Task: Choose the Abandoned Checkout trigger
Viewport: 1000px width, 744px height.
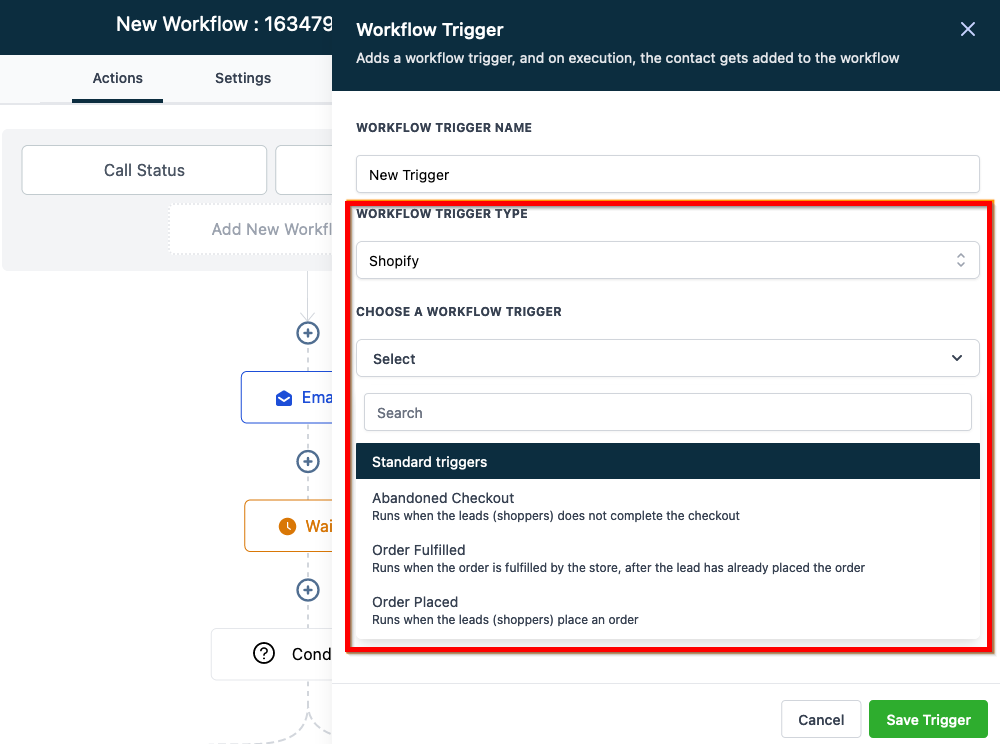Action: tap(443, 499)
